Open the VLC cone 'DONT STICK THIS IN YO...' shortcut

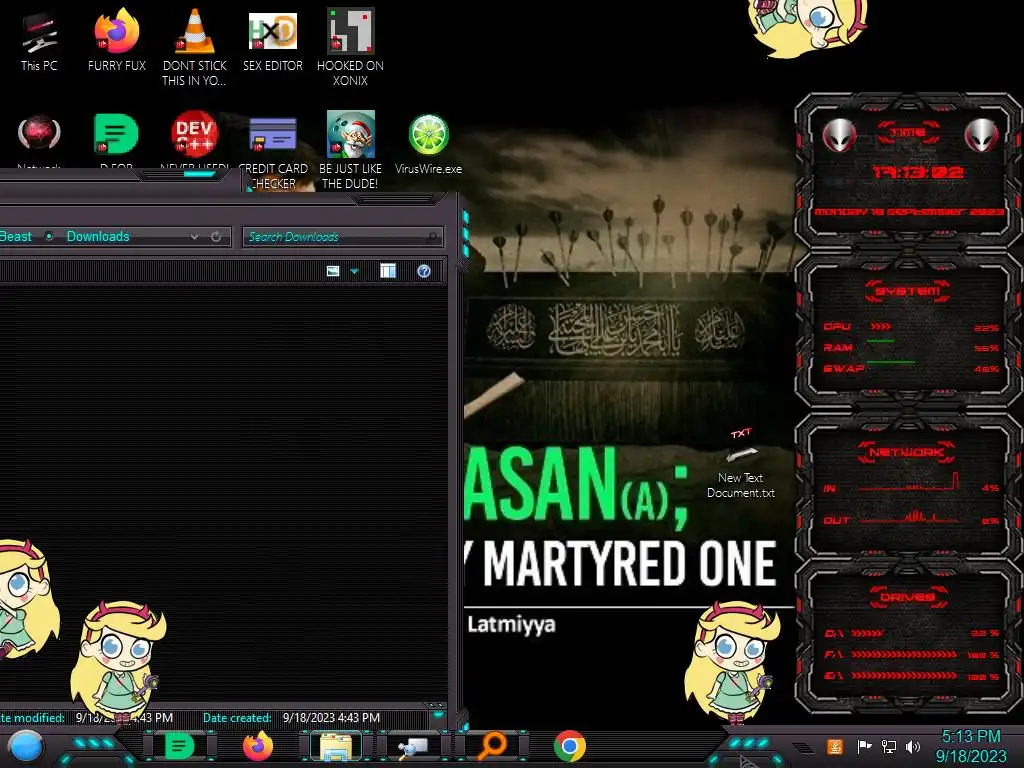tap(195, 47)
